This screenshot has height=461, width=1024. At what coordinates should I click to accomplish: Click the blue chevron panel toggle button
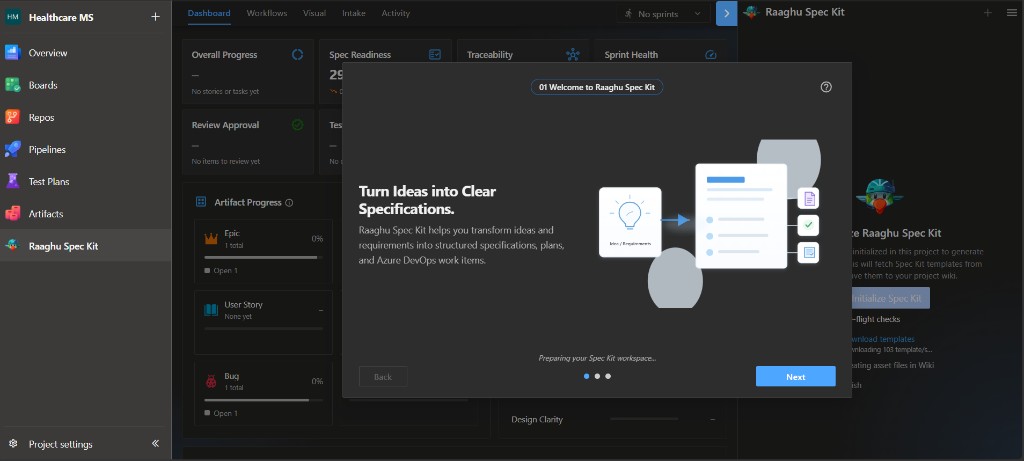pos(726,14)
